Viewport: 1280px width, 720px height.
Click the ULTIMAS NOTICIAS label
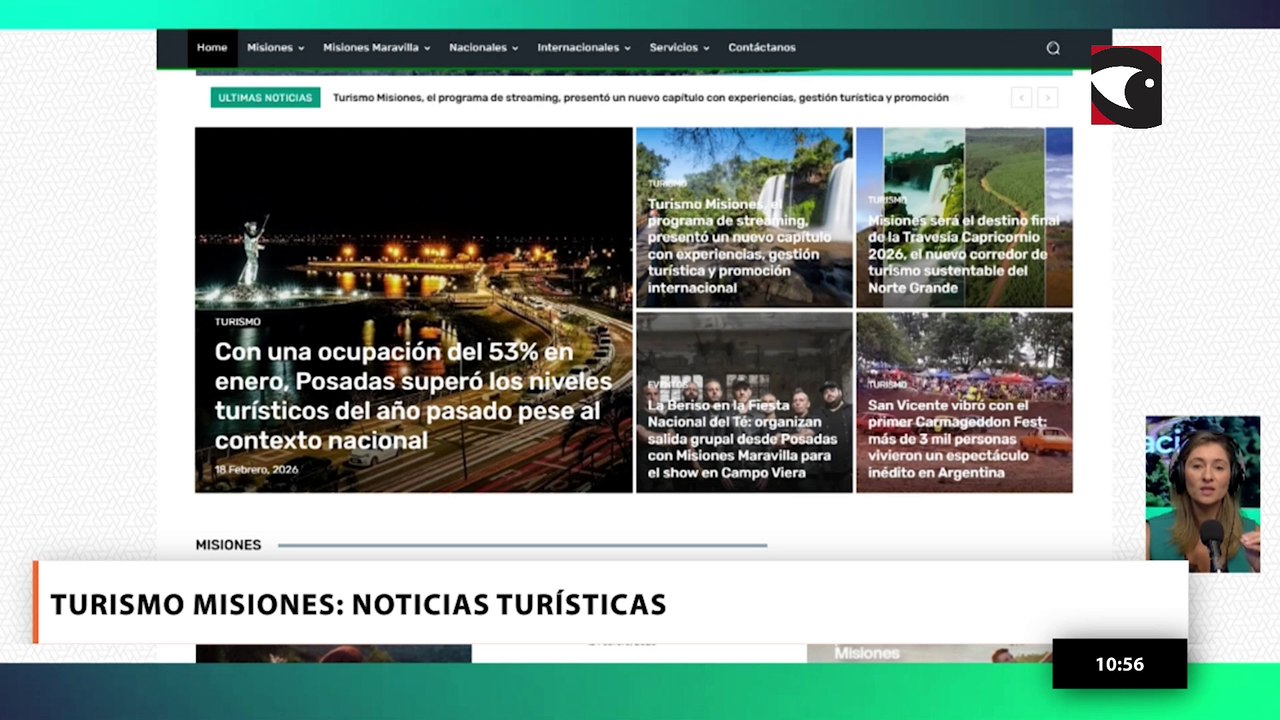point(265,98)
